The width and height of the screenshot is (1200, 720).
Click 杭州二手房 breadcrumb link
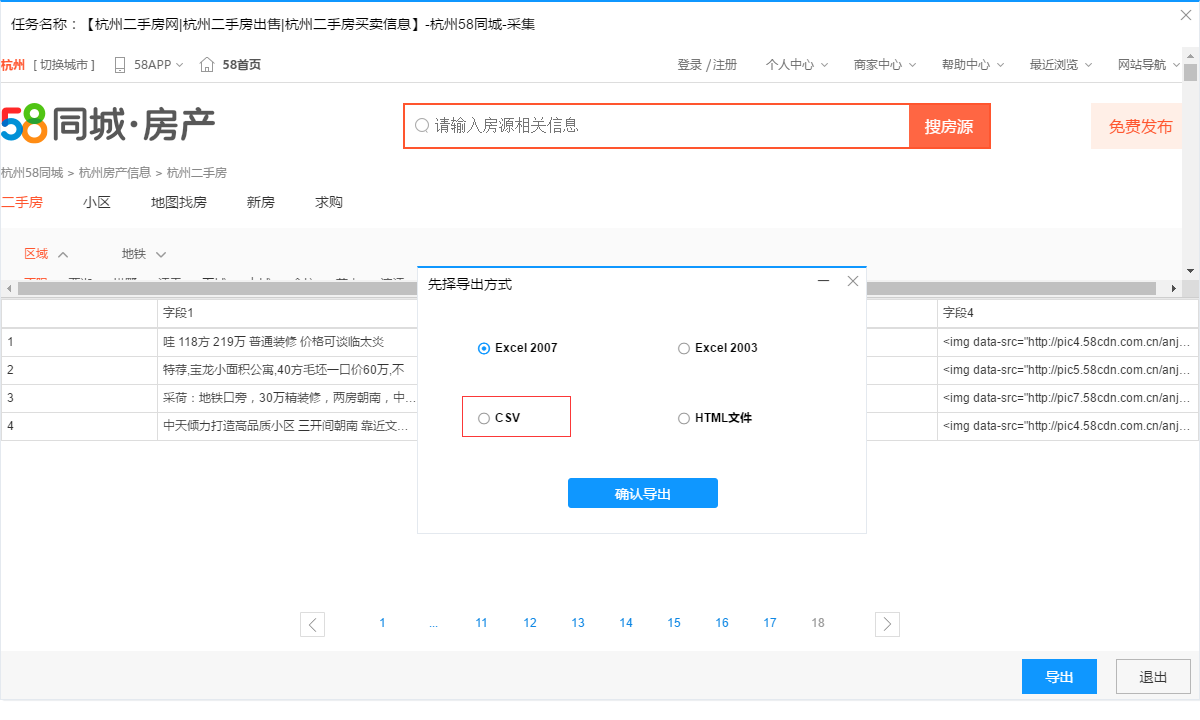[x=197, y=173]
